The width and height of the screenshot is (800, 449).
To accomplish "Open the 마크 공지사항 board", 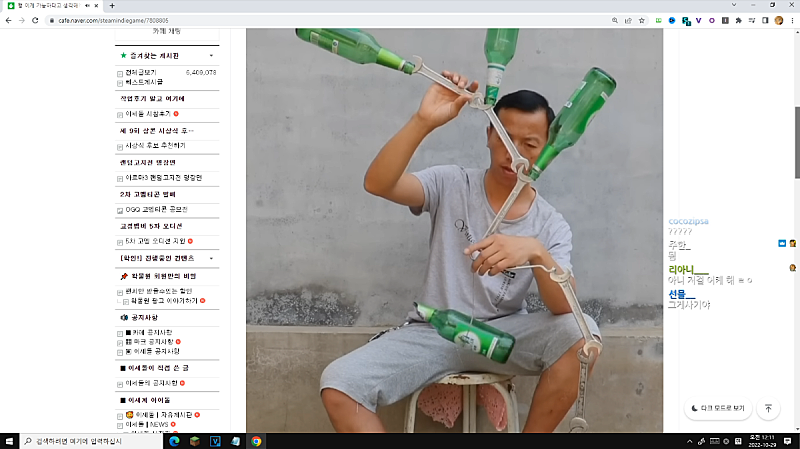I will pos(149,341).
